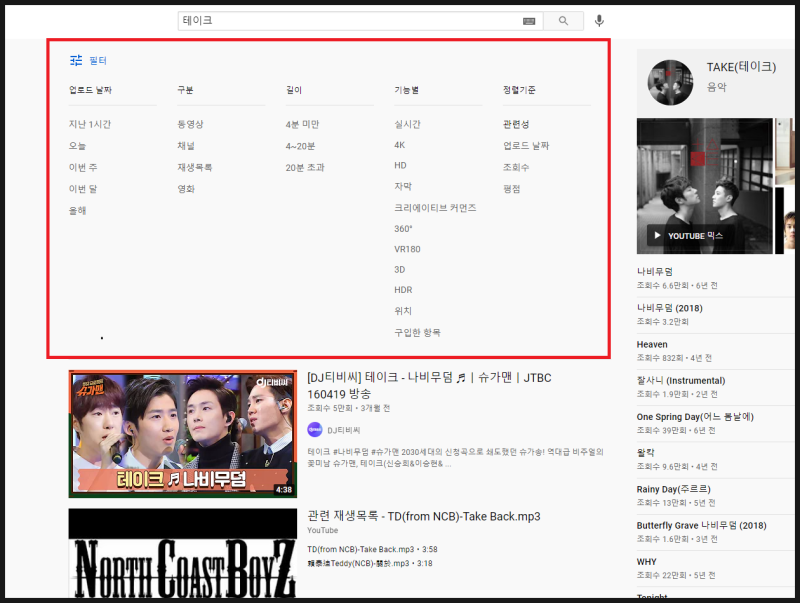
Task: Enable the 구입한 항목 filter
Action: (417, 333)
